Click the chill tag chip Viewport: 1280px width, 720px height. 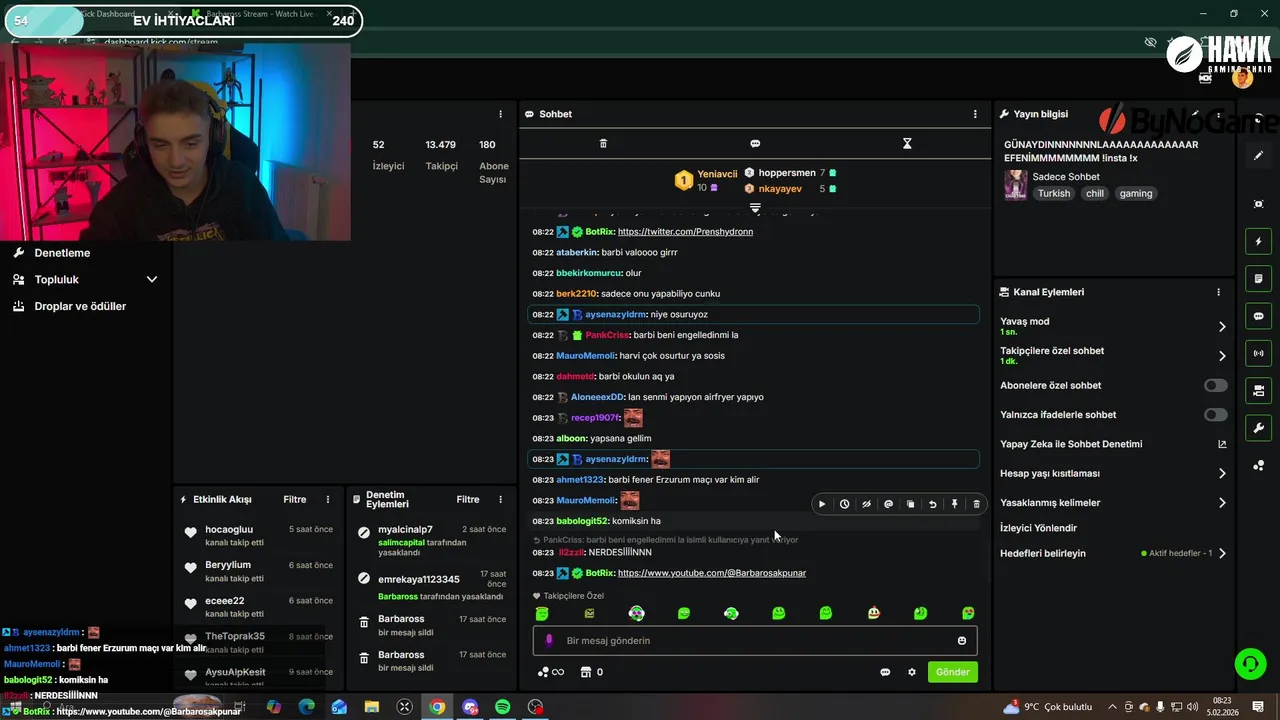click(x=1095, y=194)
